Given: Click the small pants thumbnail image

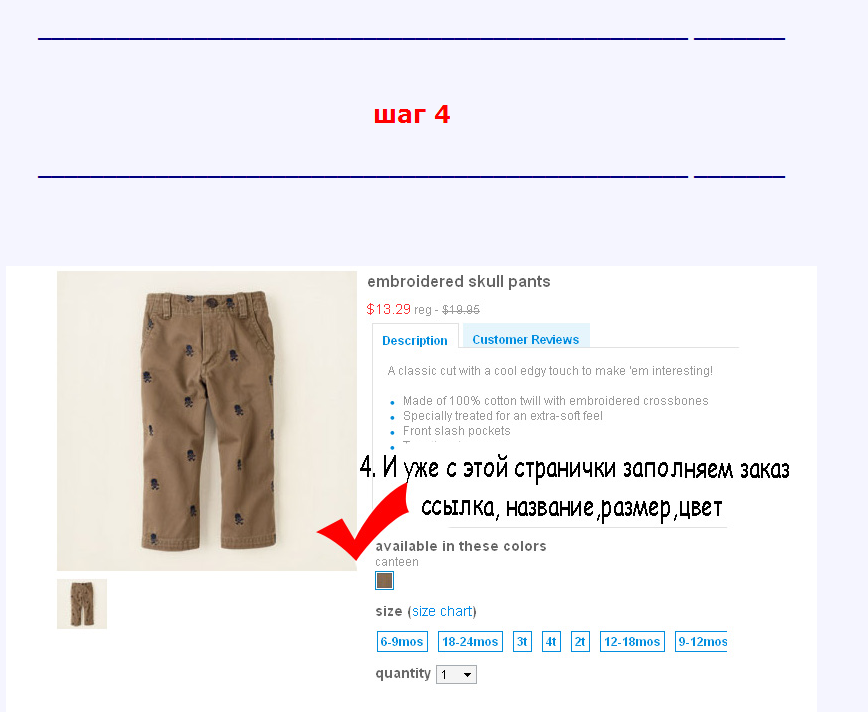Looking at the screenshot, I should coord(82,604).
